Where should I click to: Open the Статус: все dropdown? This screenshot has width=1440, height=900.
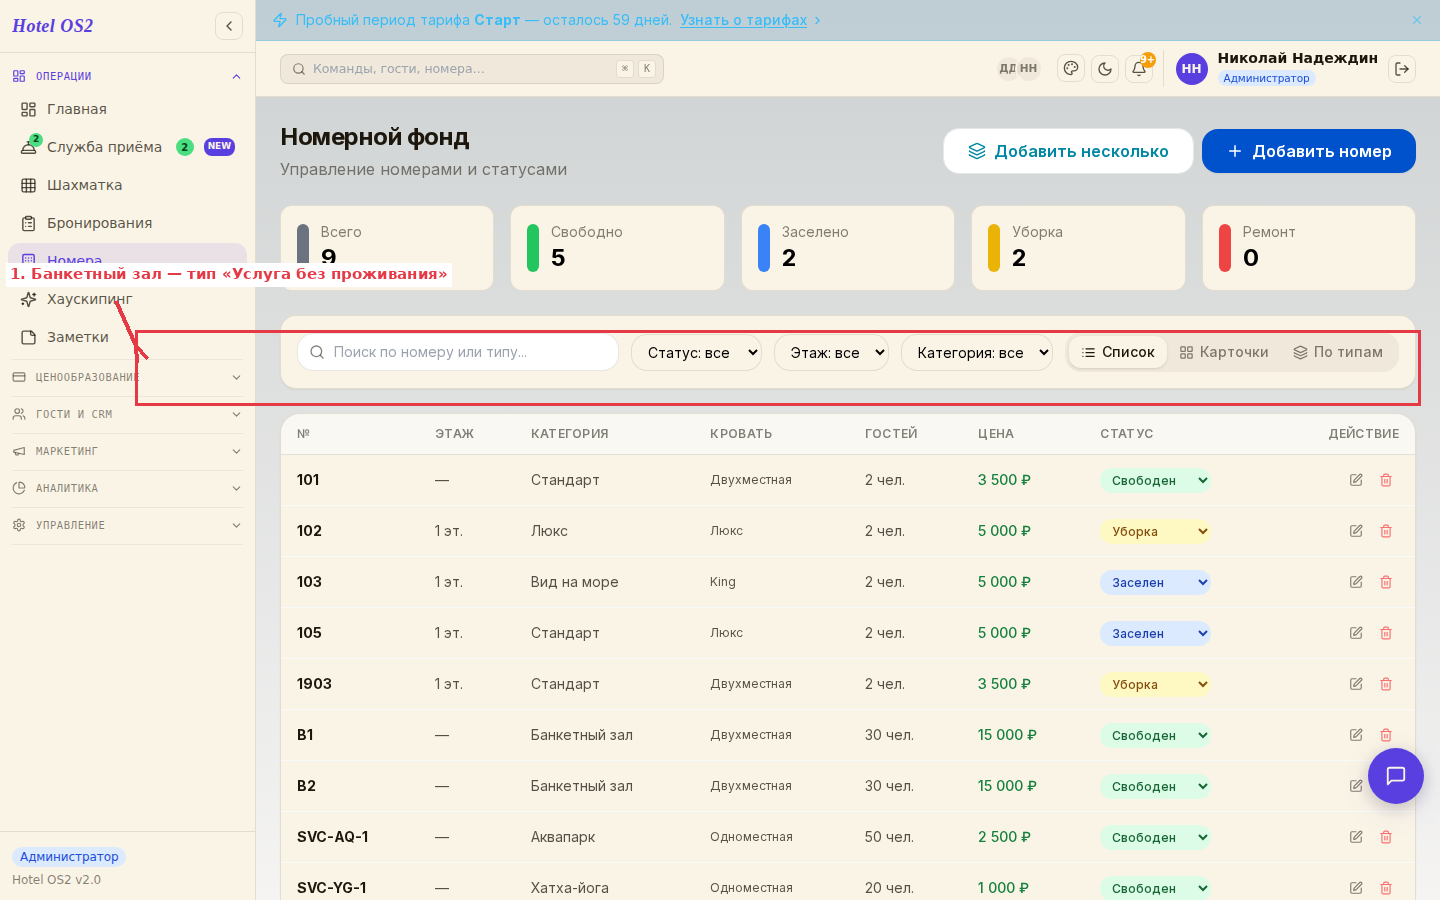697,352
